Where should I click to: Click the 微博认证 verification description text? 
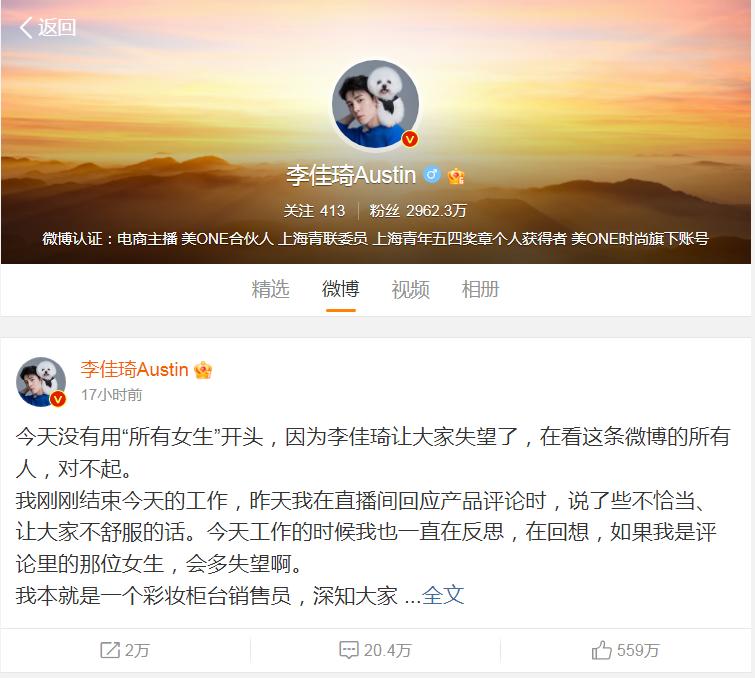[x=375, y=238]
